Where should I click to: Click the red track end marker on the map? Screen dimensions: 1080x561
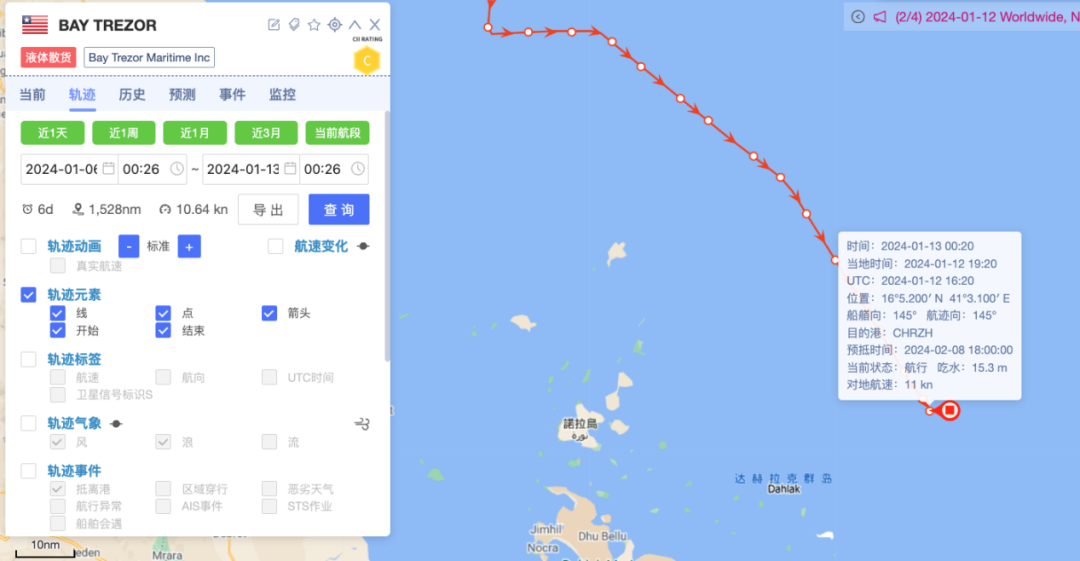(x=950, y=411)
